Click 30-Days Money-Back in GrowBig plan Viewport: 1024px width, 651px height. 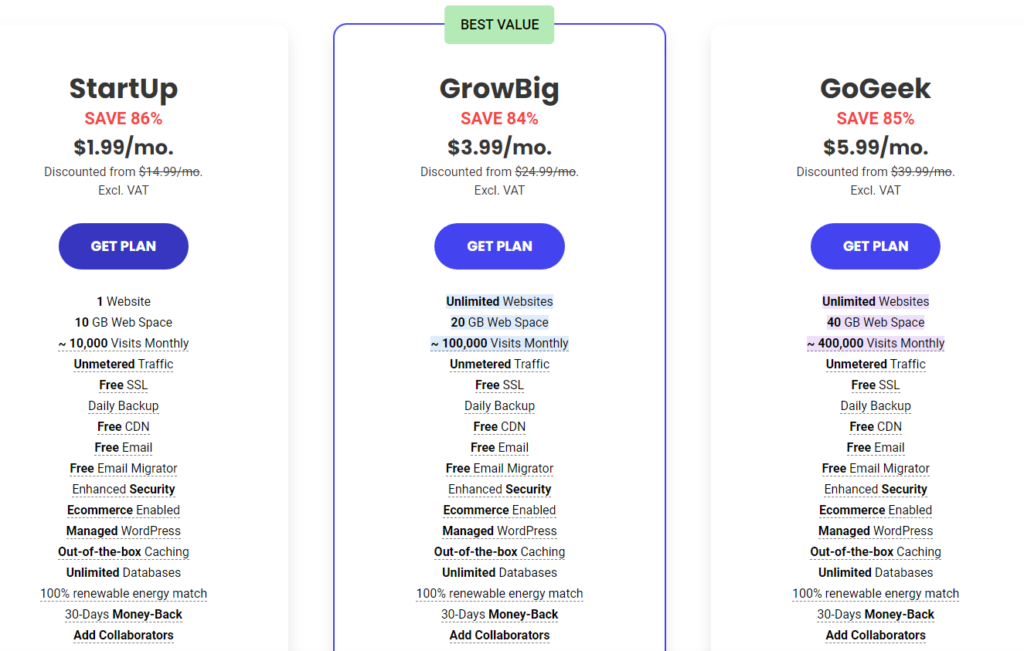click(x=500, y=615)
